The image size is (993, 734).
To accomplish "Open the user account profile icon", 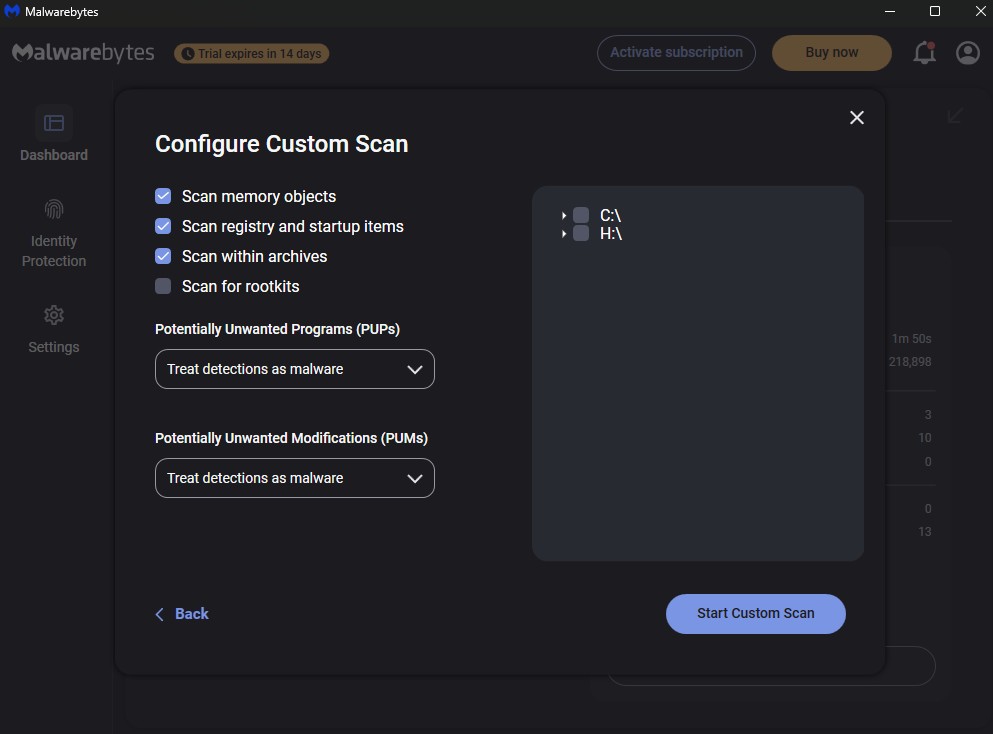I will point(967,53).
